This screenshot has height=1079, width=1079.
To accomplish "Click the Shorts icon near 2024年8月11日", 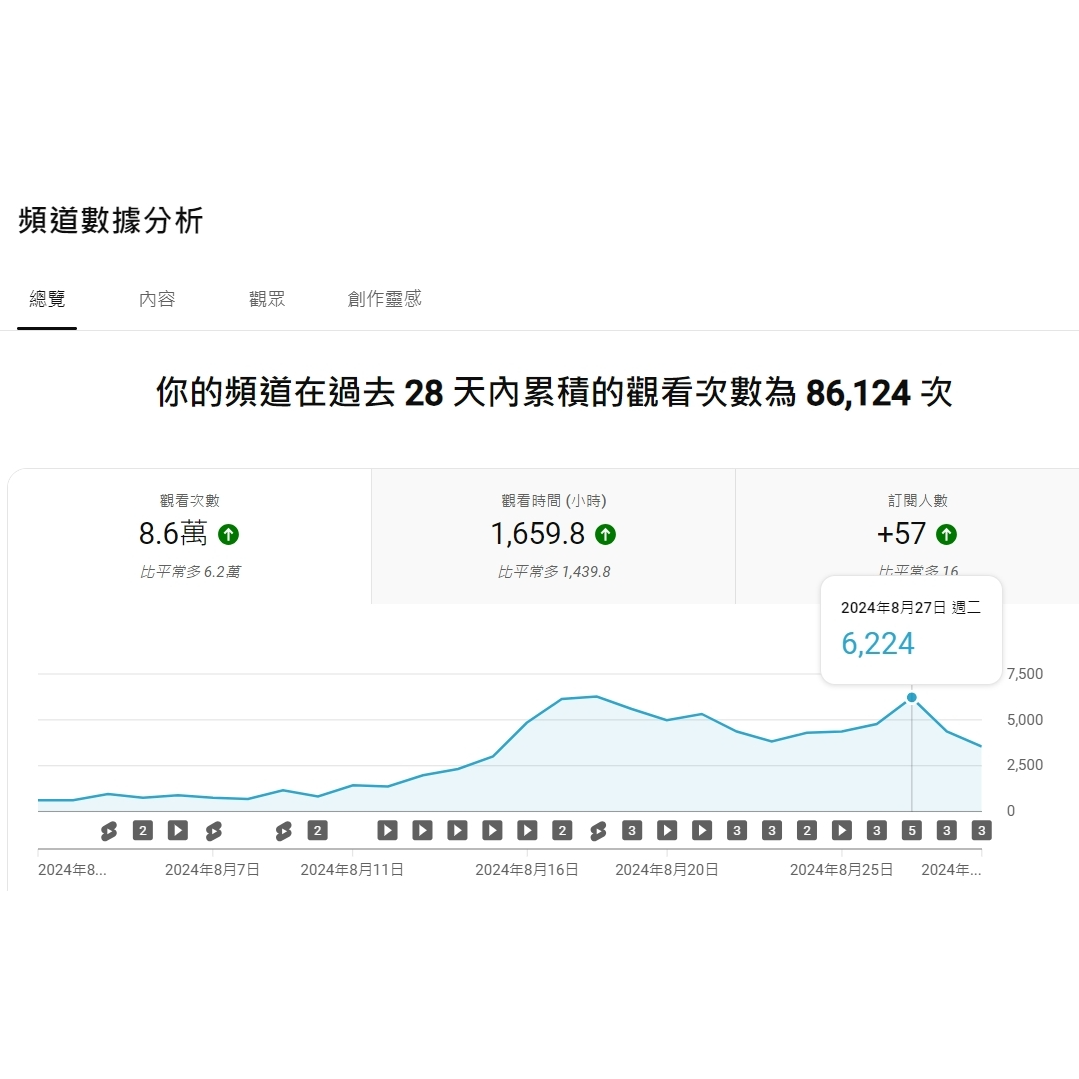I will (283, 830).
